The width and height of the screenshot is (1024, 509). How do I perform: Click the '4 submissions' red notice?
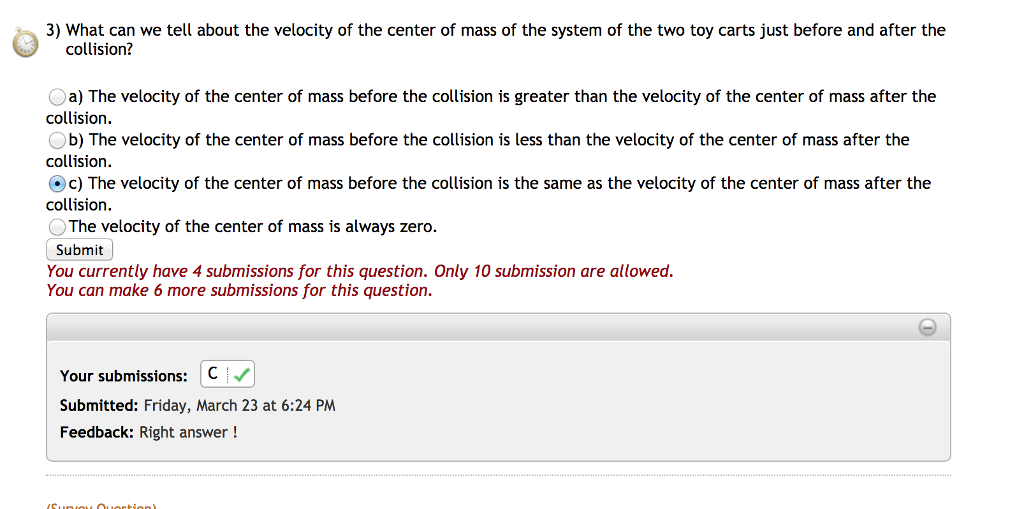coord(360,271)
